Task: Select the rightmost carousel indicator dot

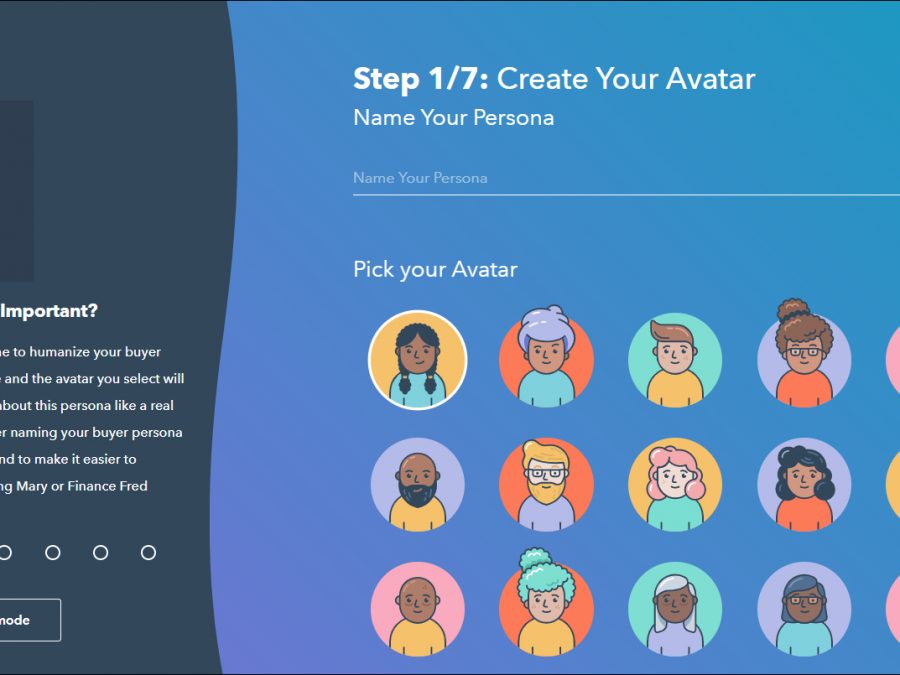Action: [148, 553]
